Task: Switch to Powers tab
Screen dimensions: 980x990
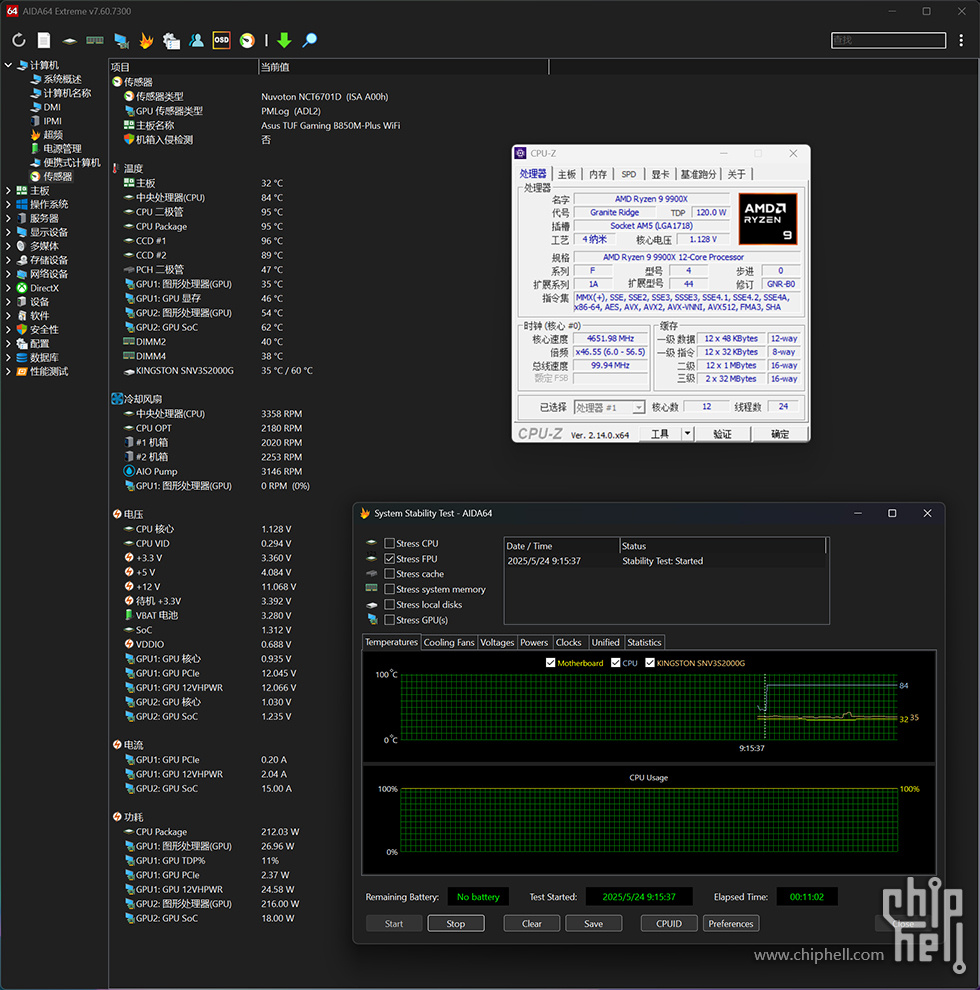Action: [534, 642]
